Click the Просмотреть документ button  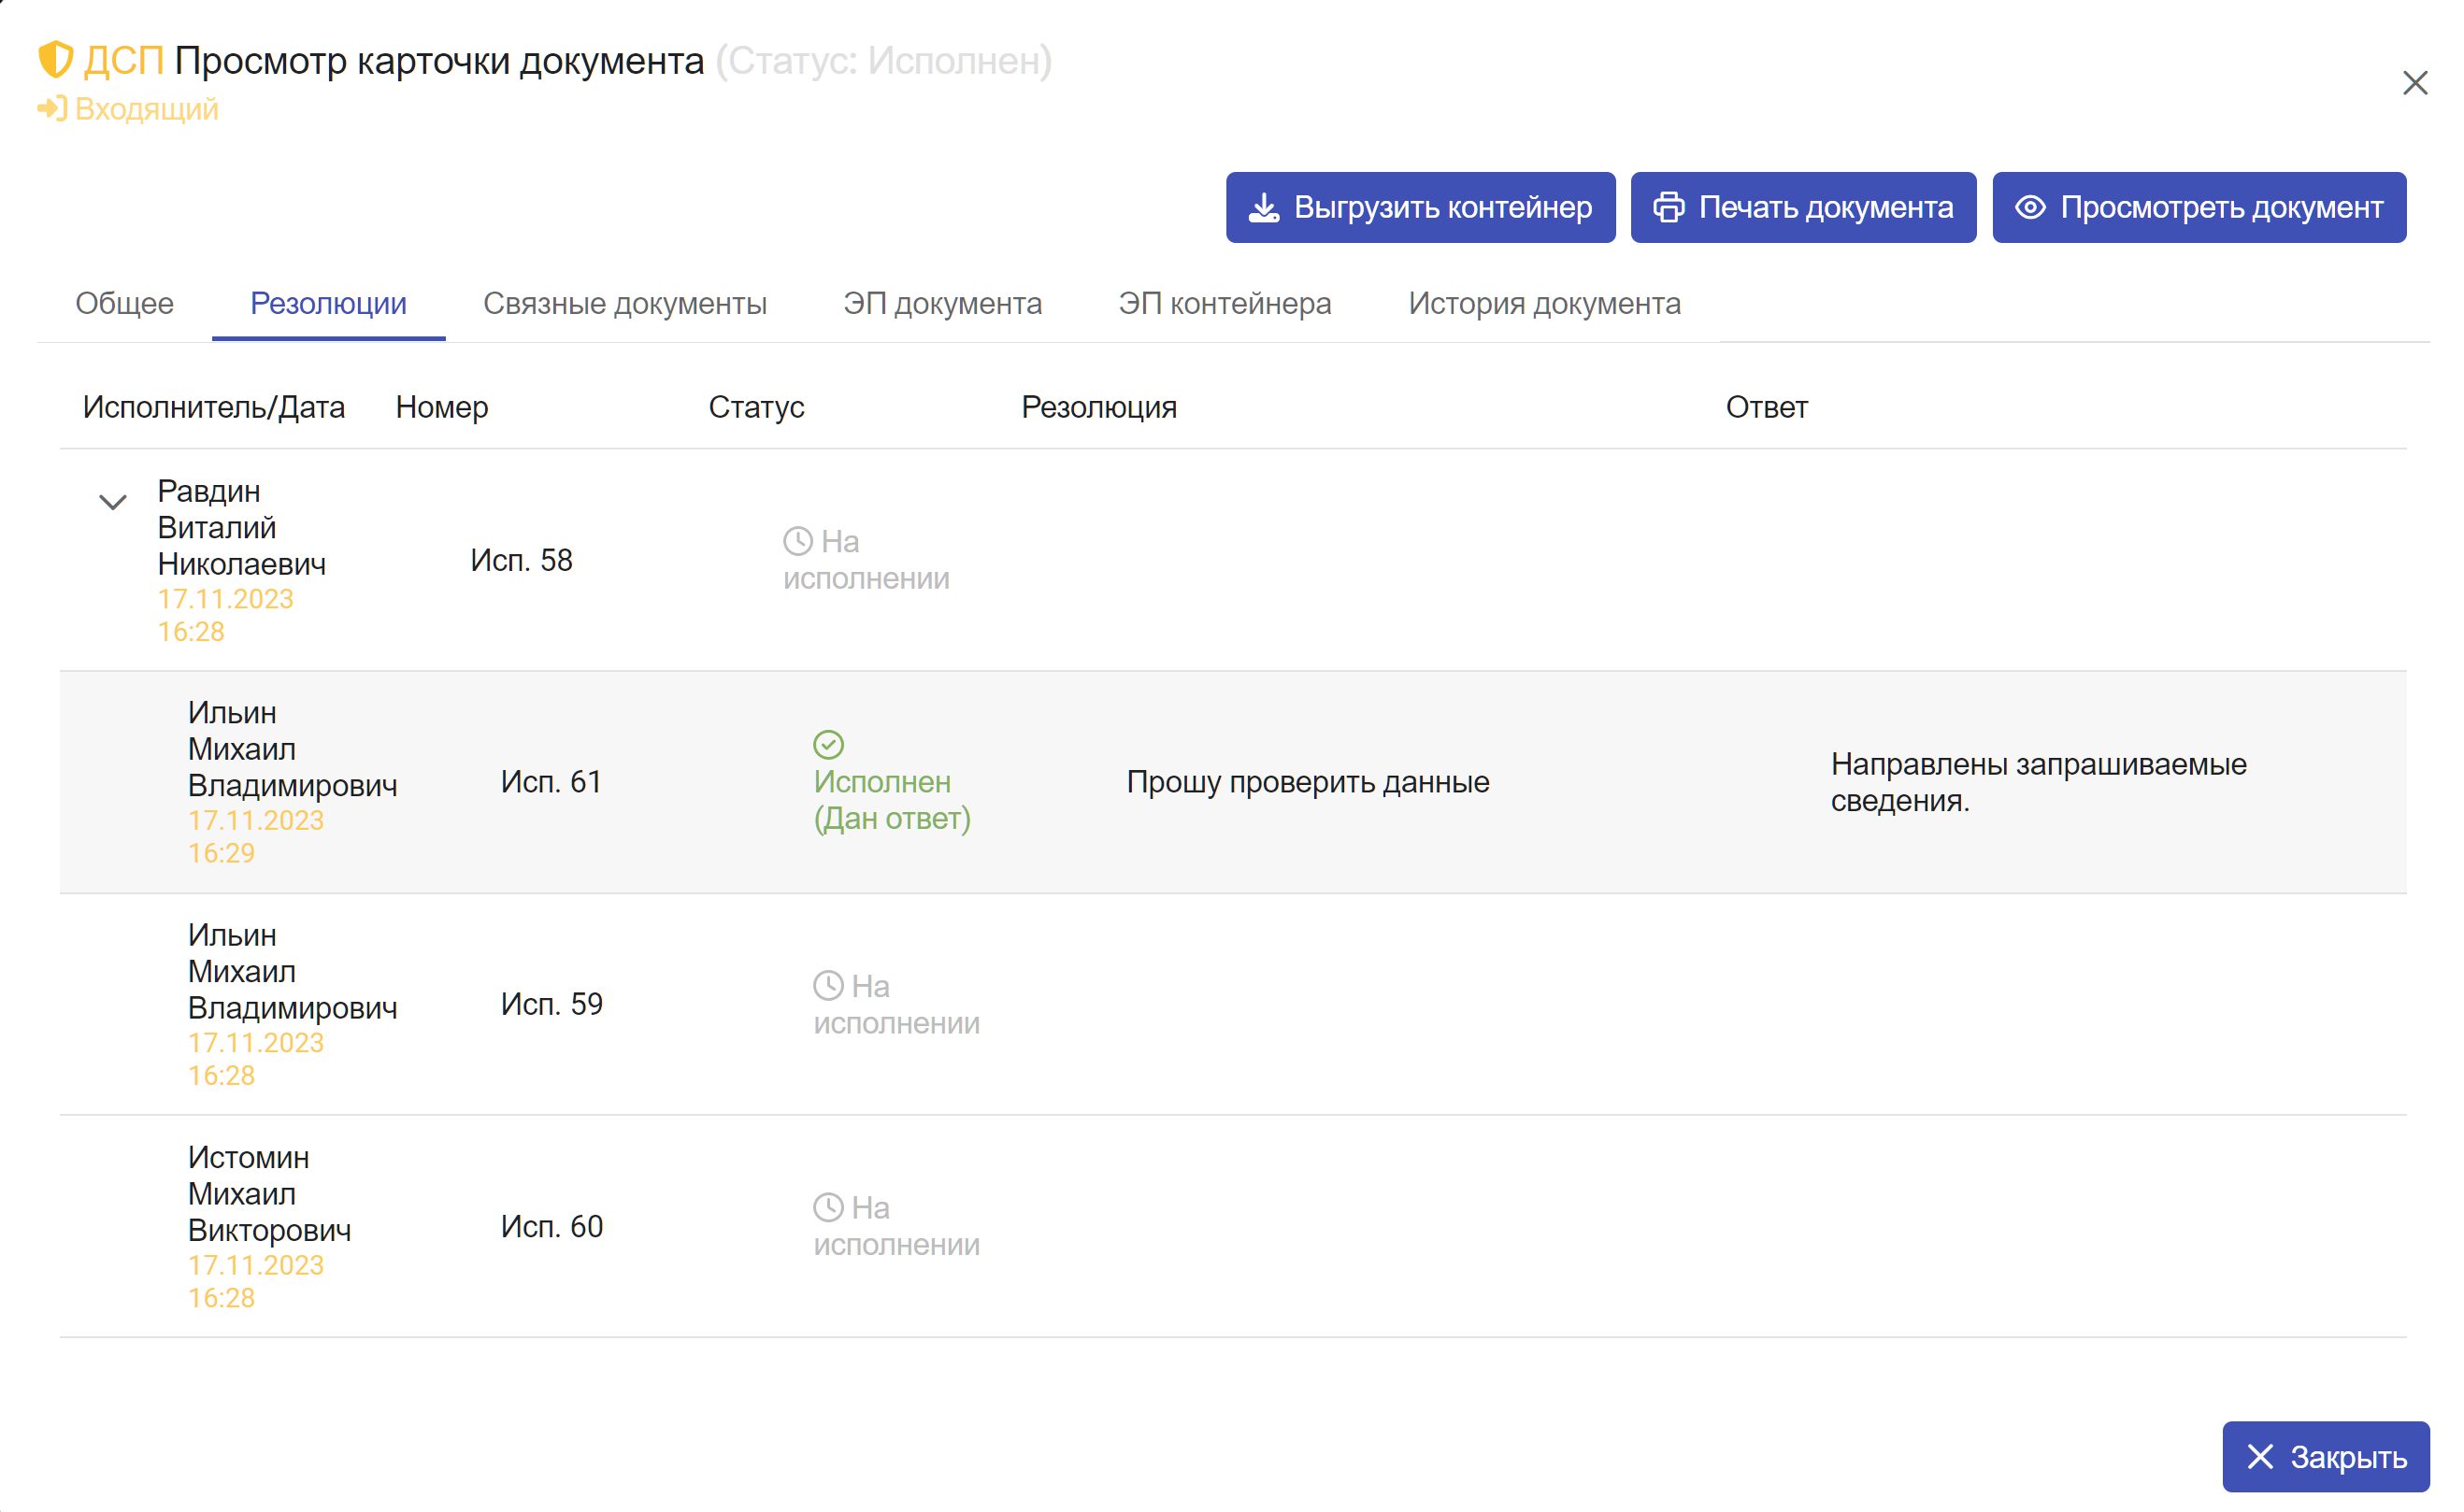pos(2199,208)
